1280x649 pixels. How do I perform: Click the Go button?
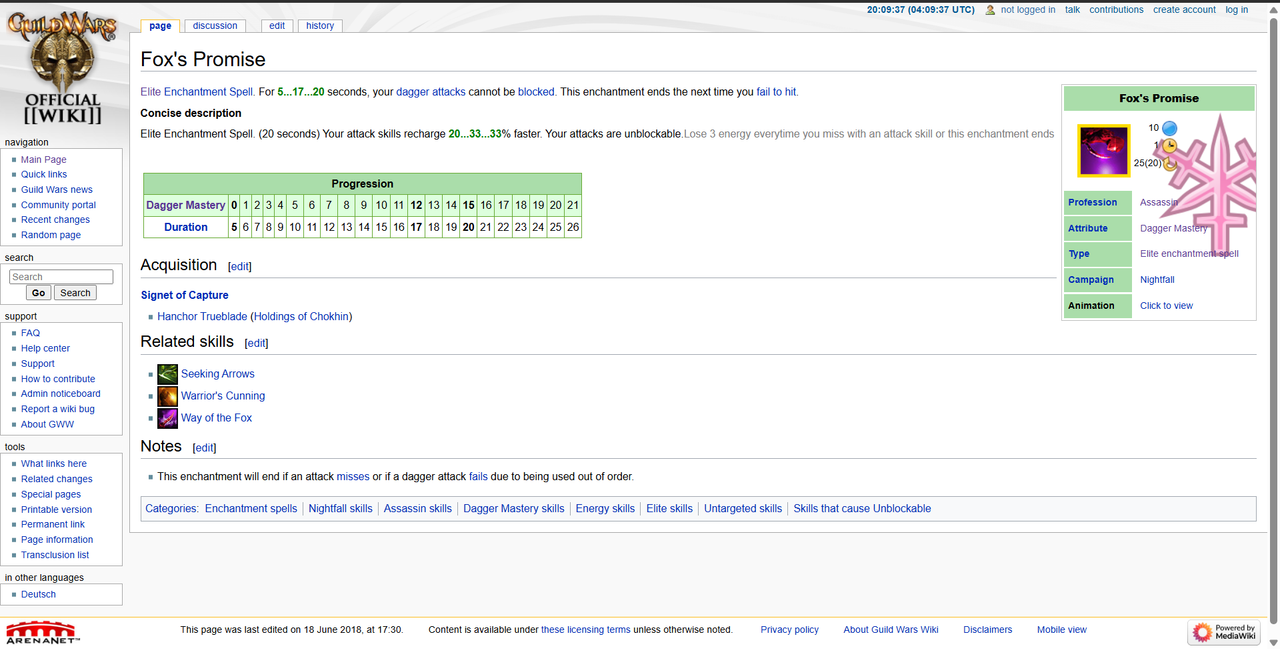pos(38,293)
